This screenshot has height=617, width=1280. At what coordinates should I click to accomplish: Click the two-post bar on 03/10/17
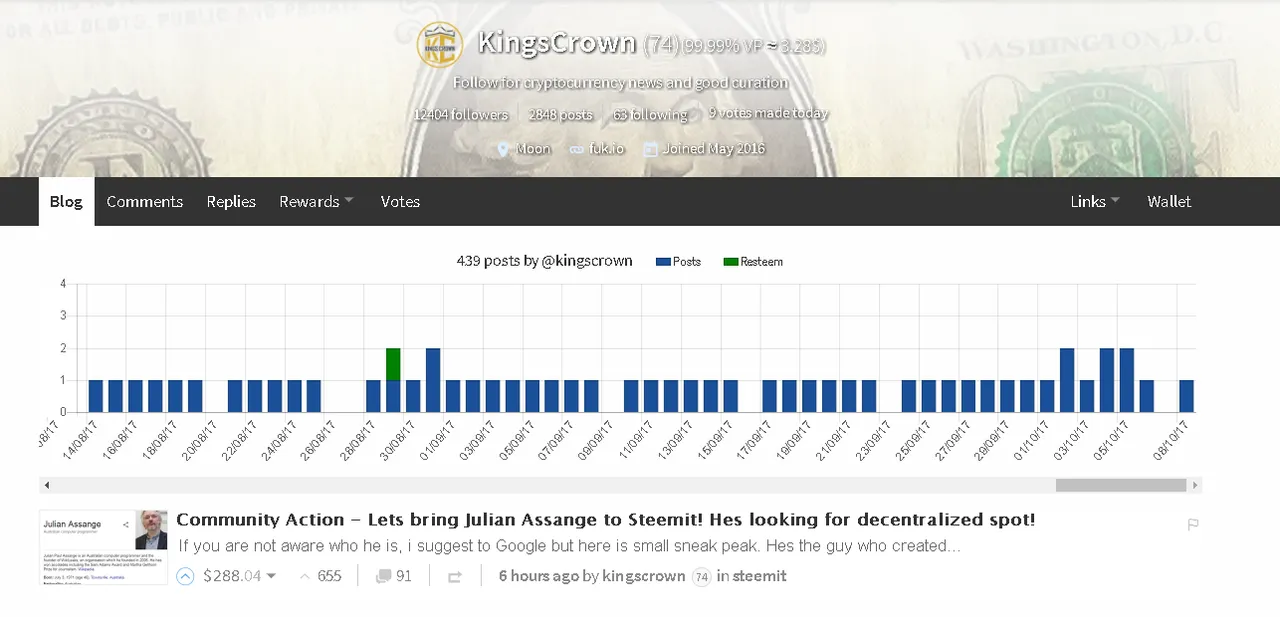(1067, 380)
